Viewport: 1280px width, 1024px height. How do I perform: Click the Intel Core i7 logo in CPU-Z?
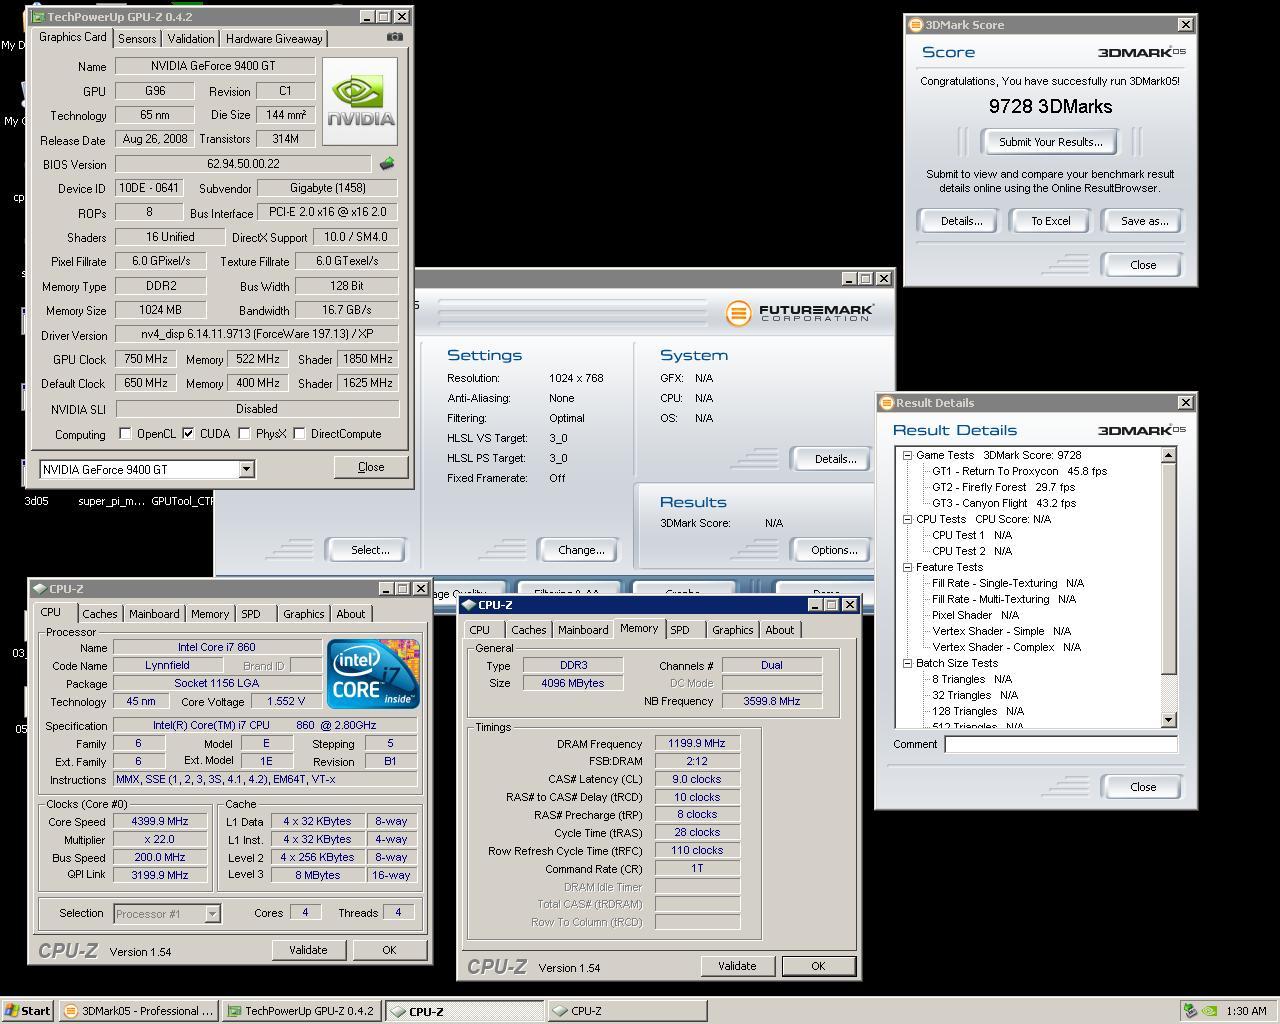pos(373,674)
